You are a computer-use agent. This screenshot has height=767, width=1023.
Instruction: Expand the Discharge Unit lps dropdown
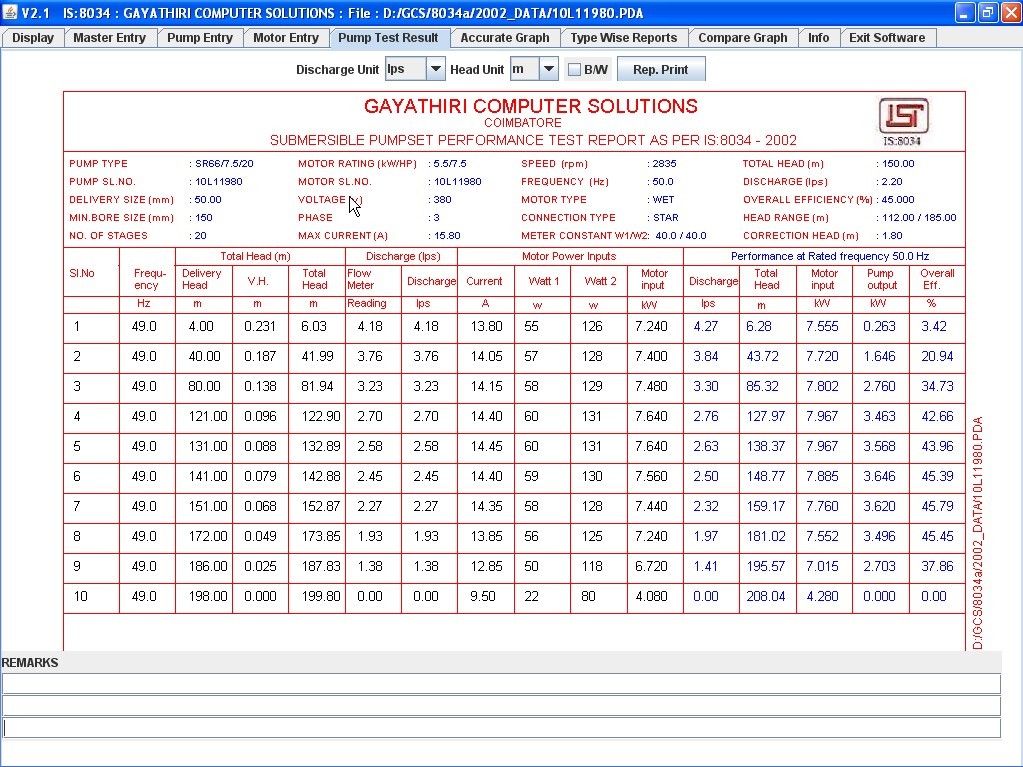click(x=435, y=68)
